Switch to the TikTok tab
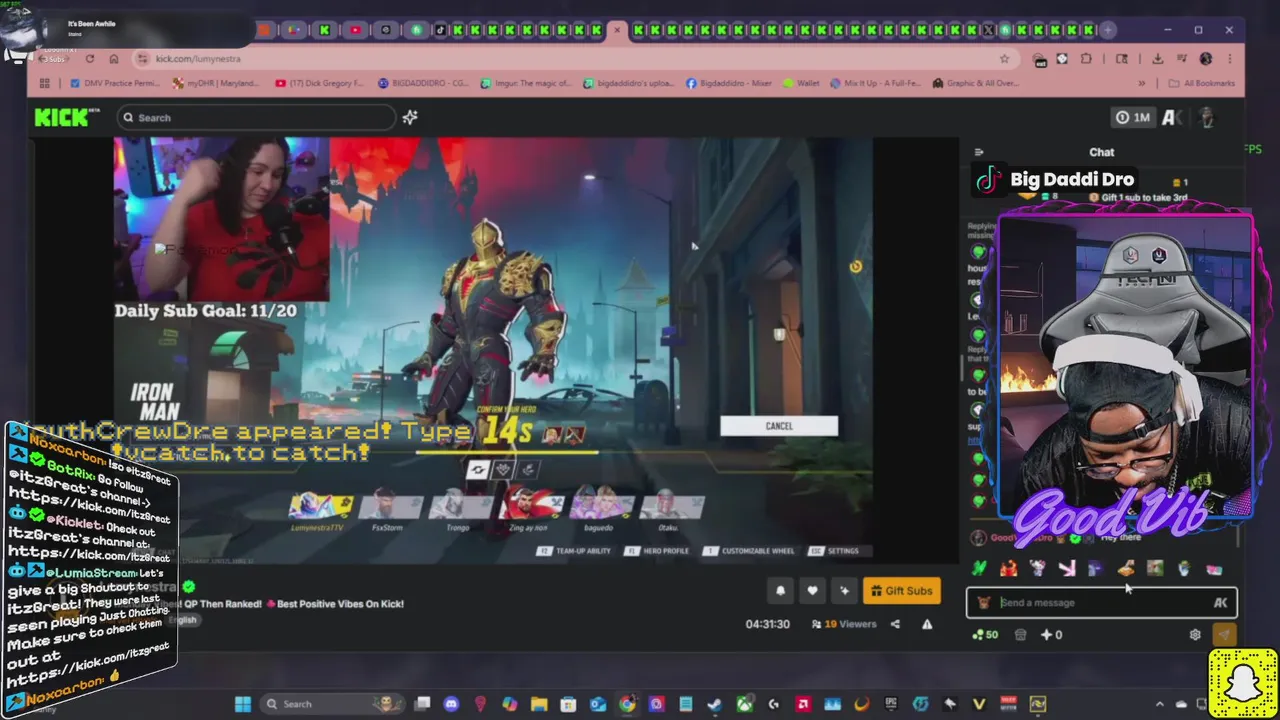 [x=441, y=30]
